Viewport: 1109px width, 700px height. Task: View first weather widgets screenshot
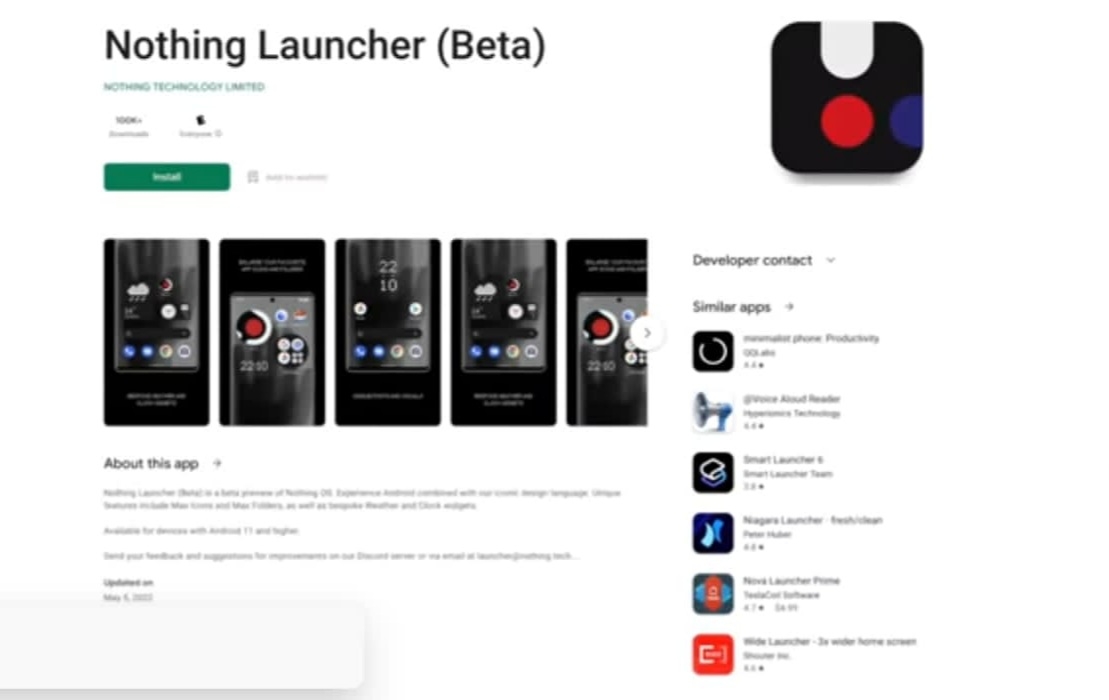click(x=156, y=332)
